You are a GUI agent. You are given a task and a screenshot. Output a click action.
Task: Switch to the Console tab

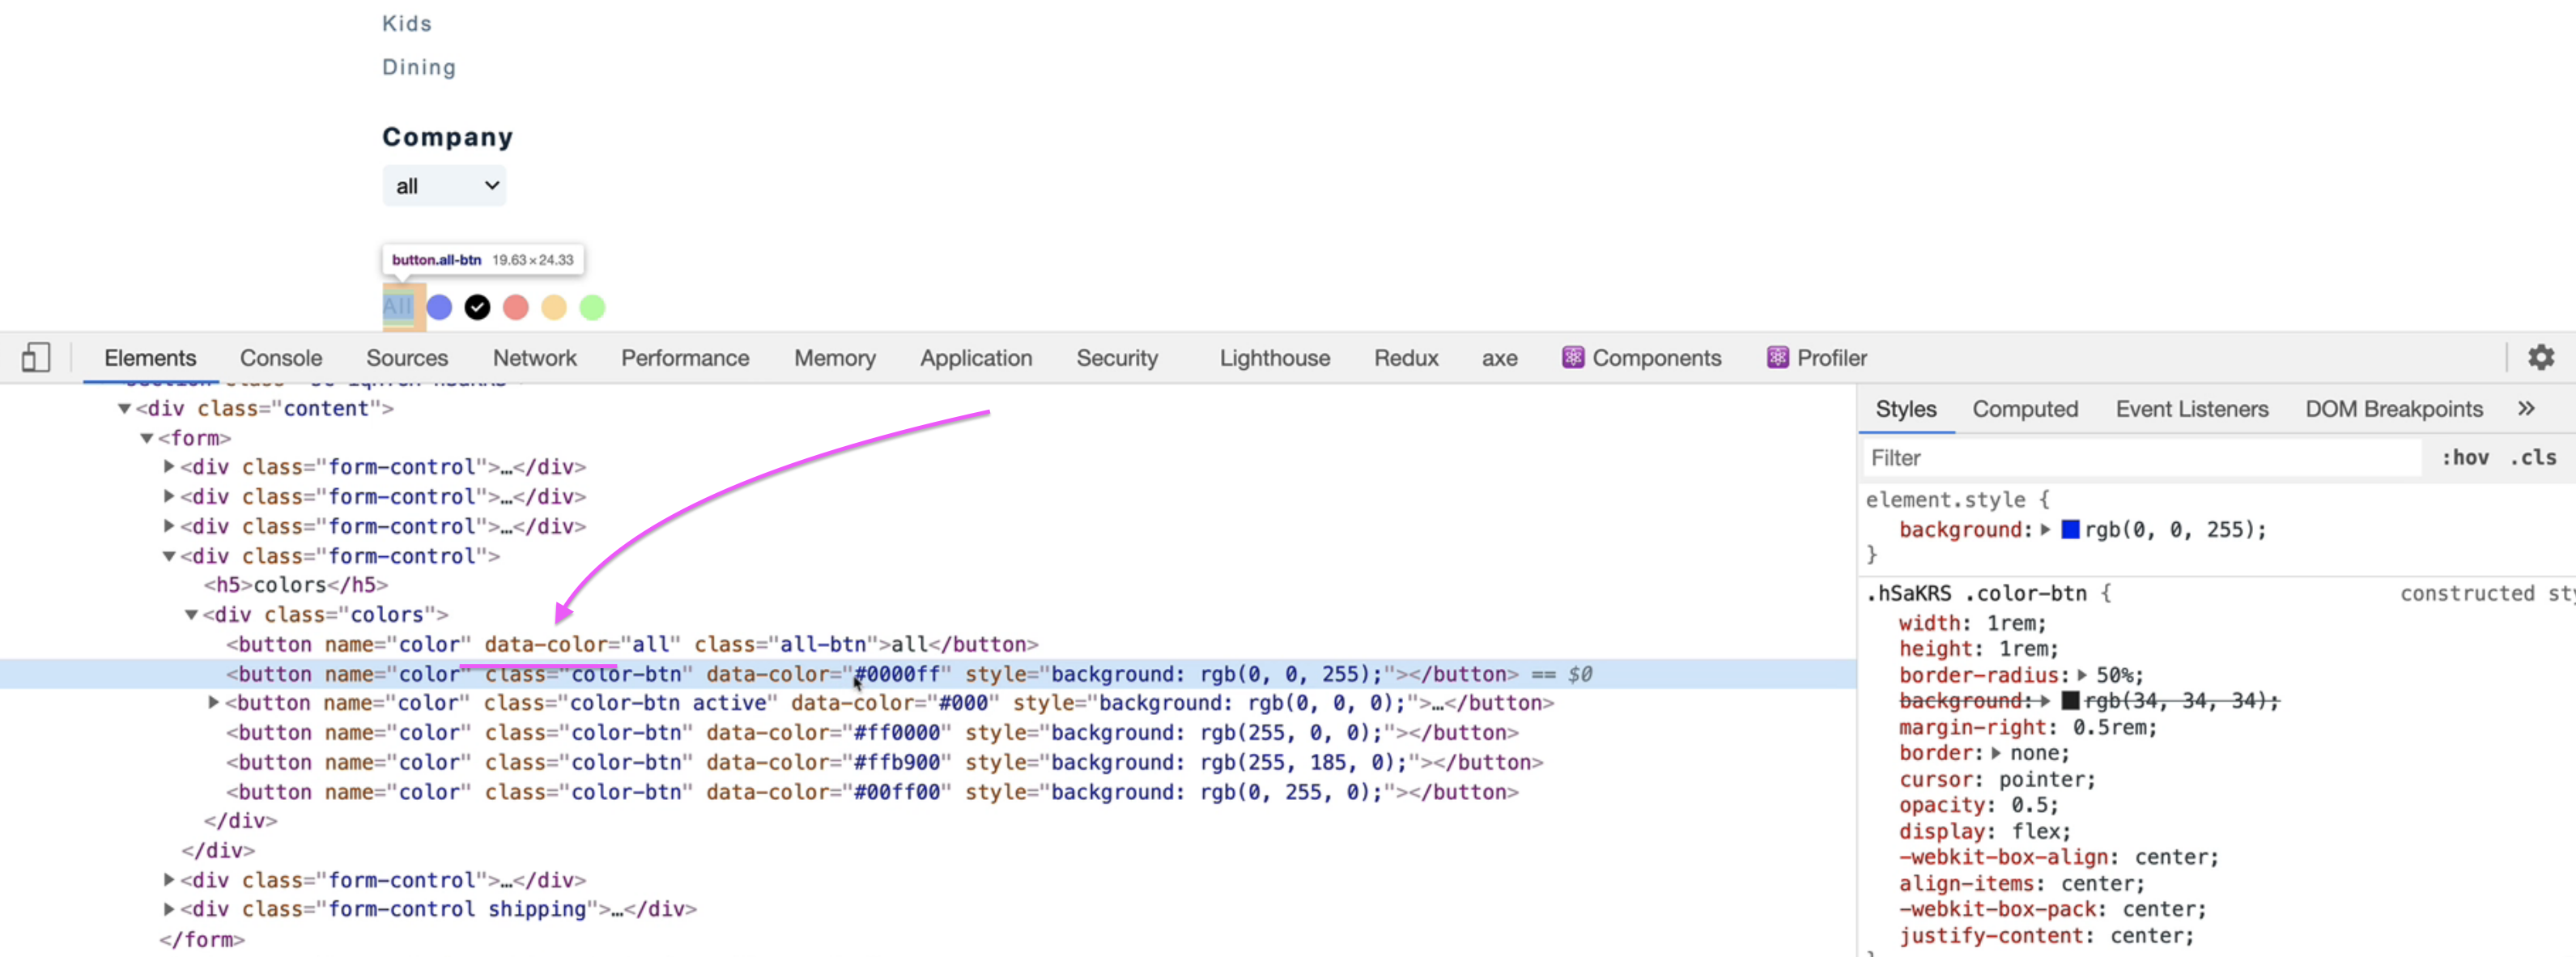[280, 358]
